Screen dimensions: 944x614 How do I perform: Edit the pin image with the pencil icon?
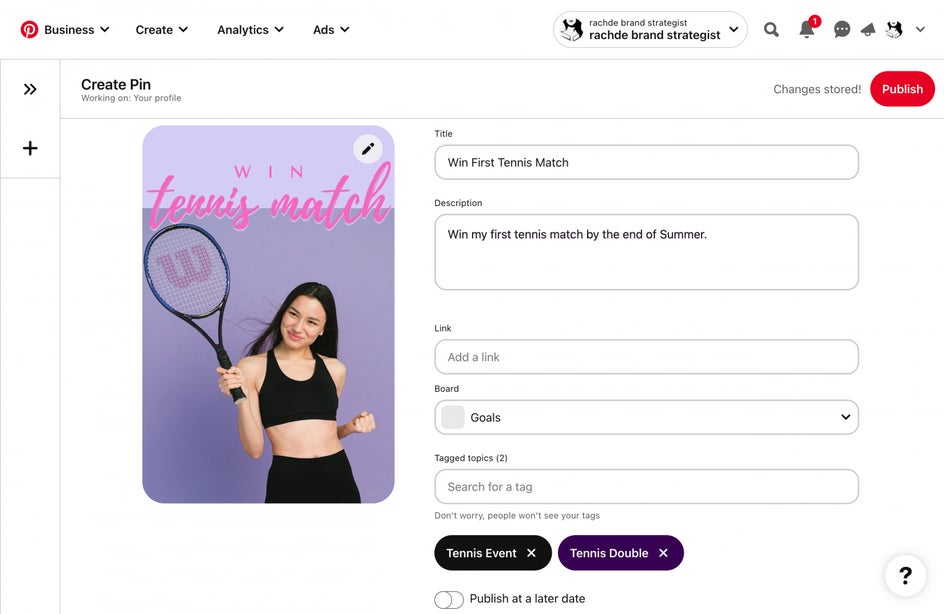[x=368, y=149]
